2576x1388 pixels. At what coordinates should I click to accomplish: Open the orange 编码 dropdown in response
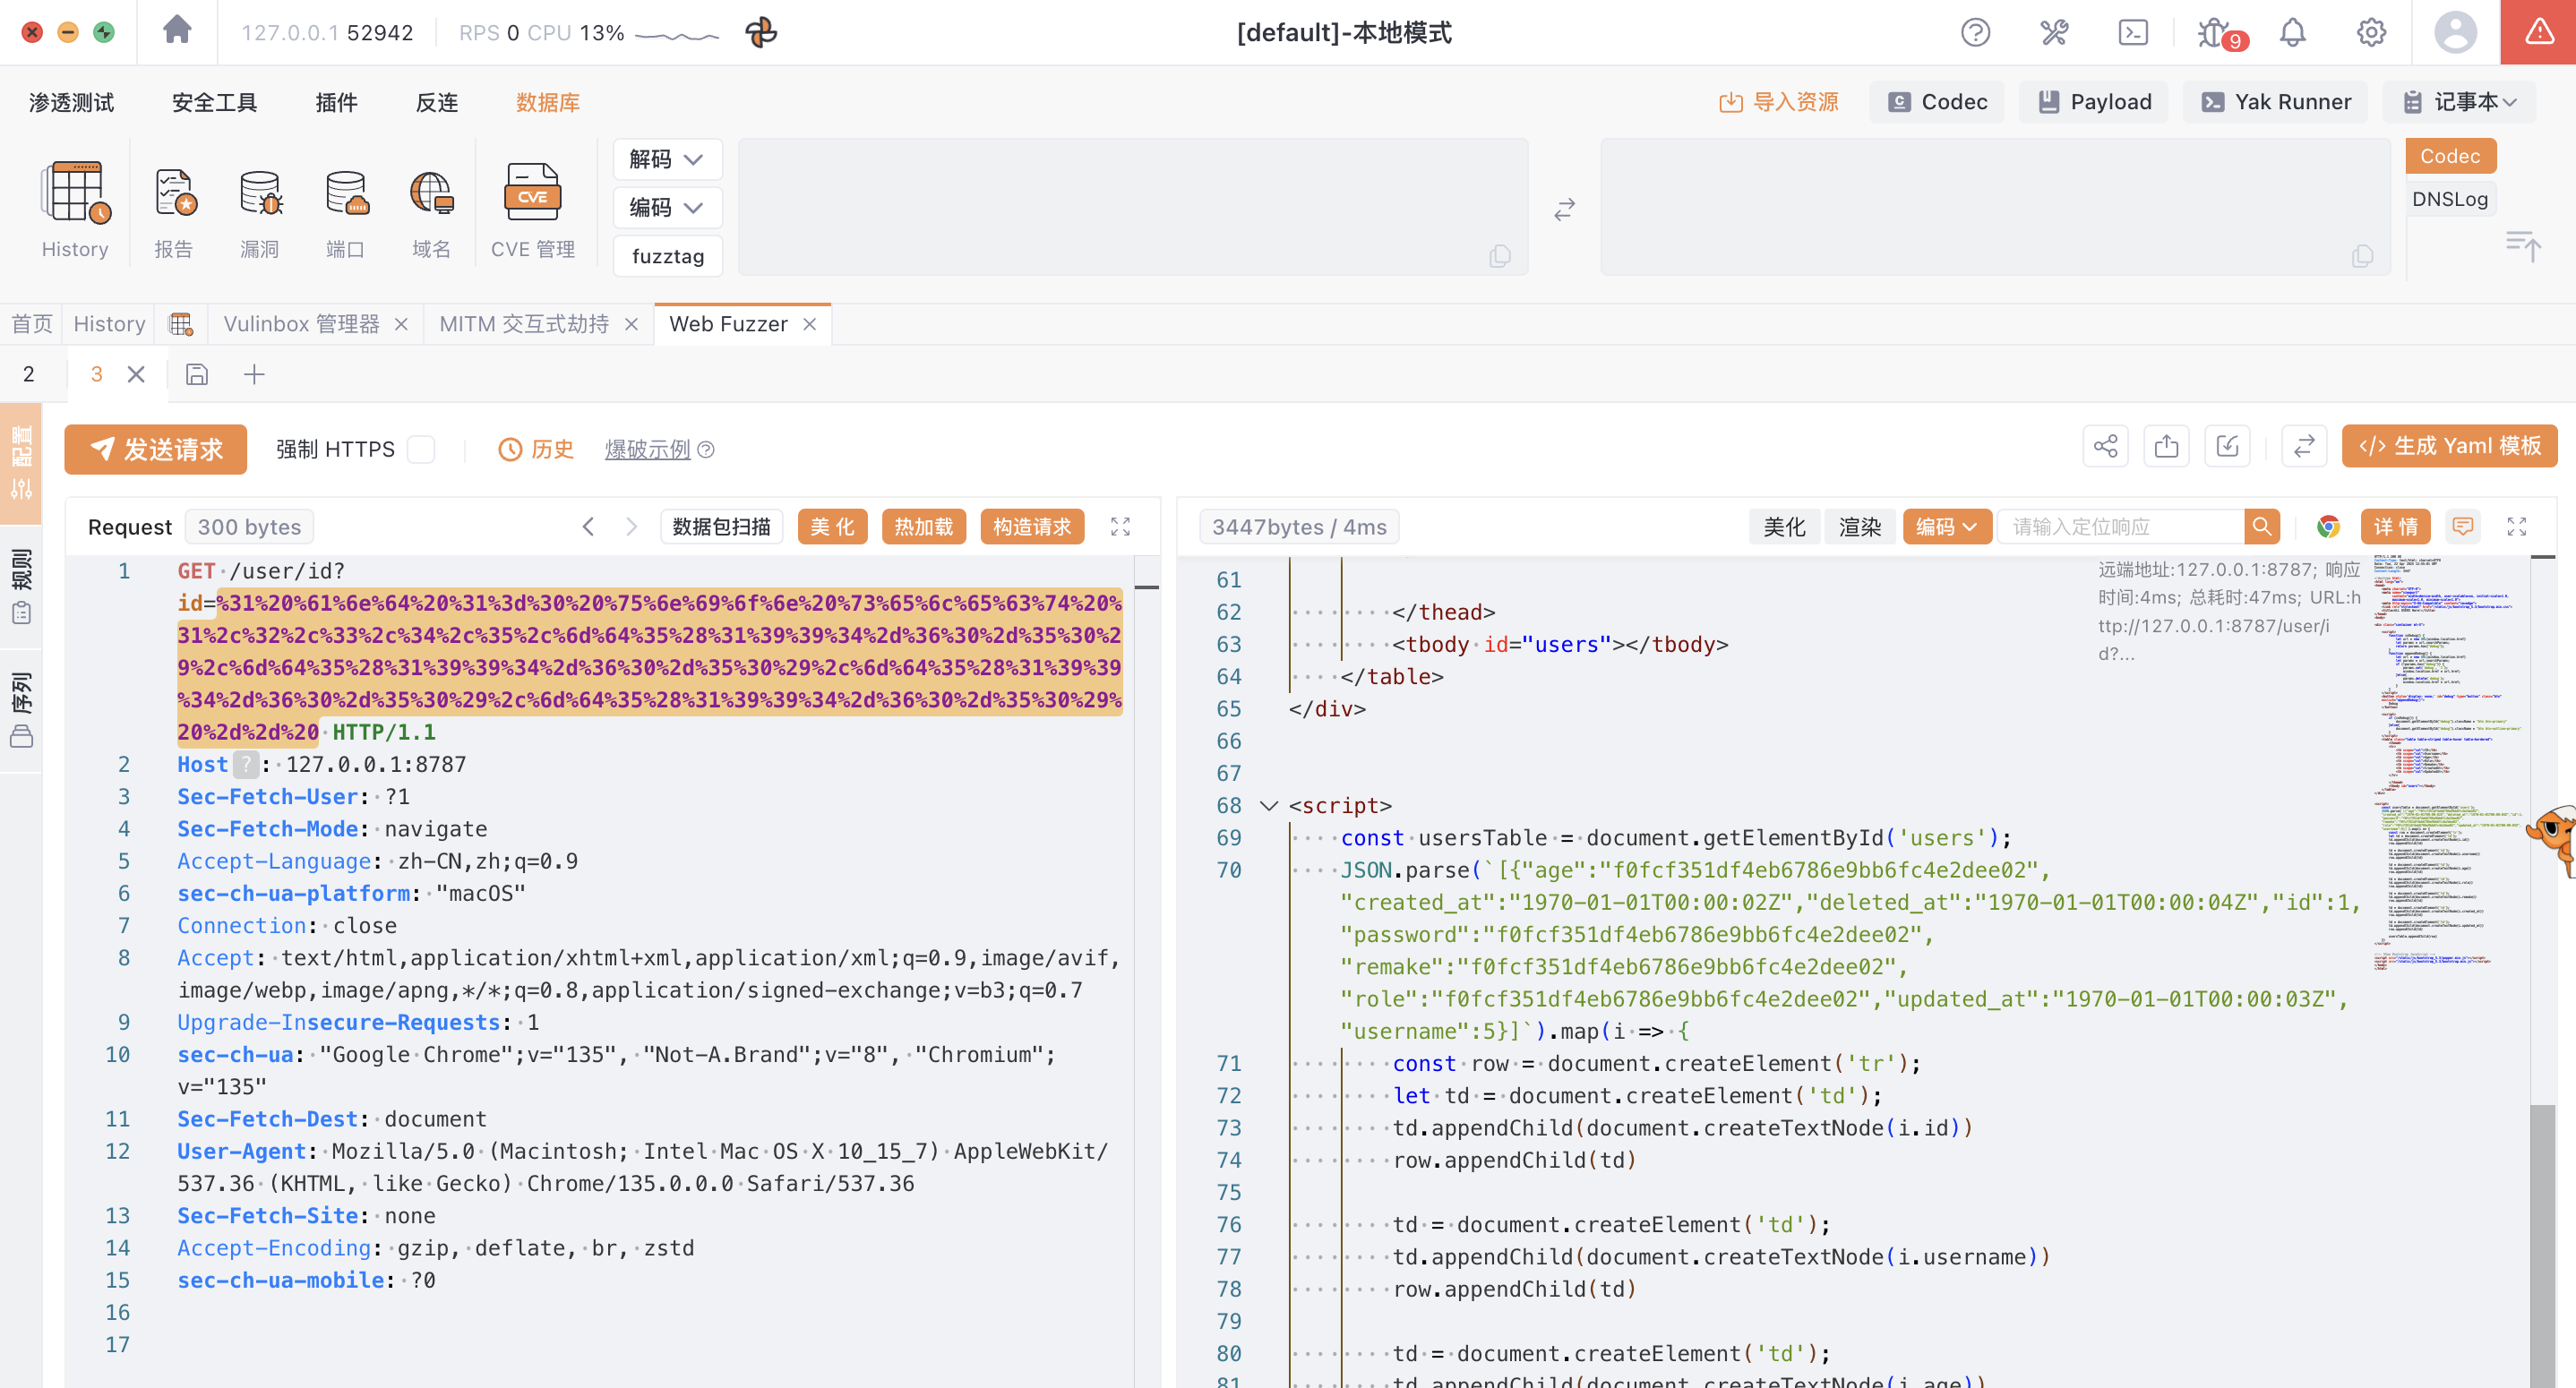(x=1945, y=527)
